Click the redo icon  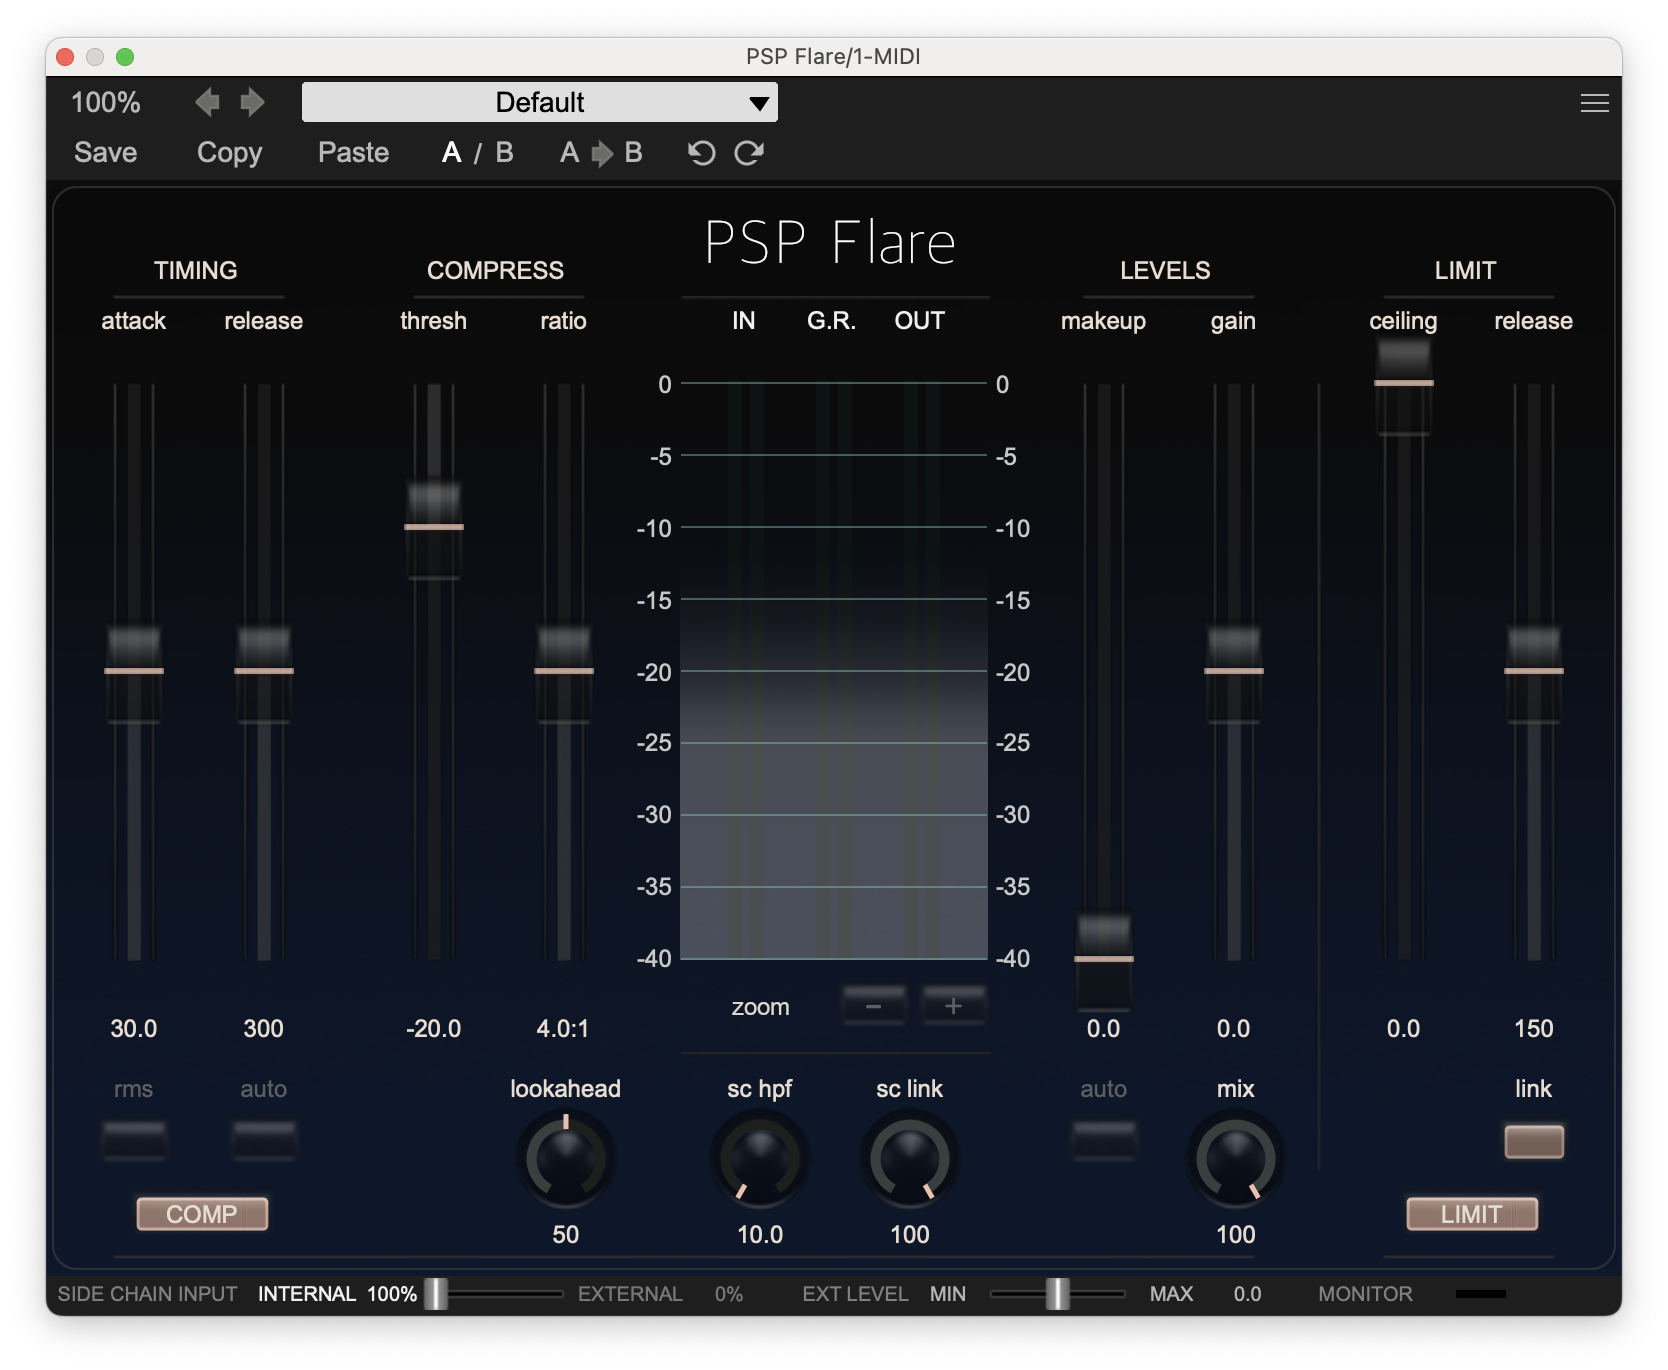(x=749, y=153)
